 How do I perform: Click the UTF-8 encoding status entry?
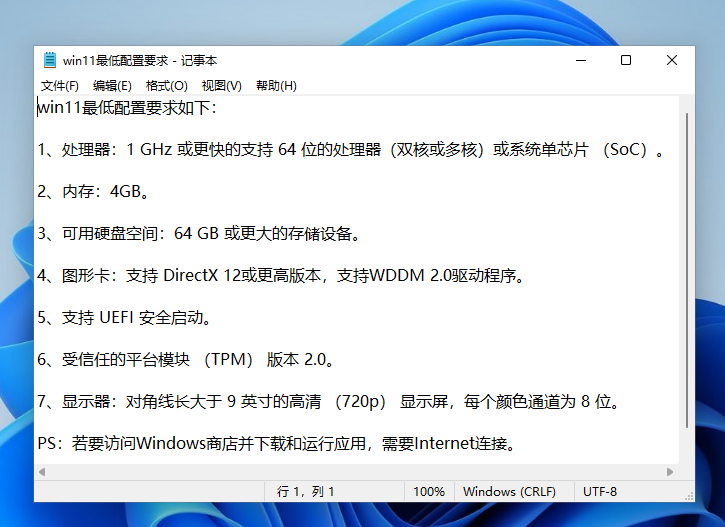tap(600, 491)
